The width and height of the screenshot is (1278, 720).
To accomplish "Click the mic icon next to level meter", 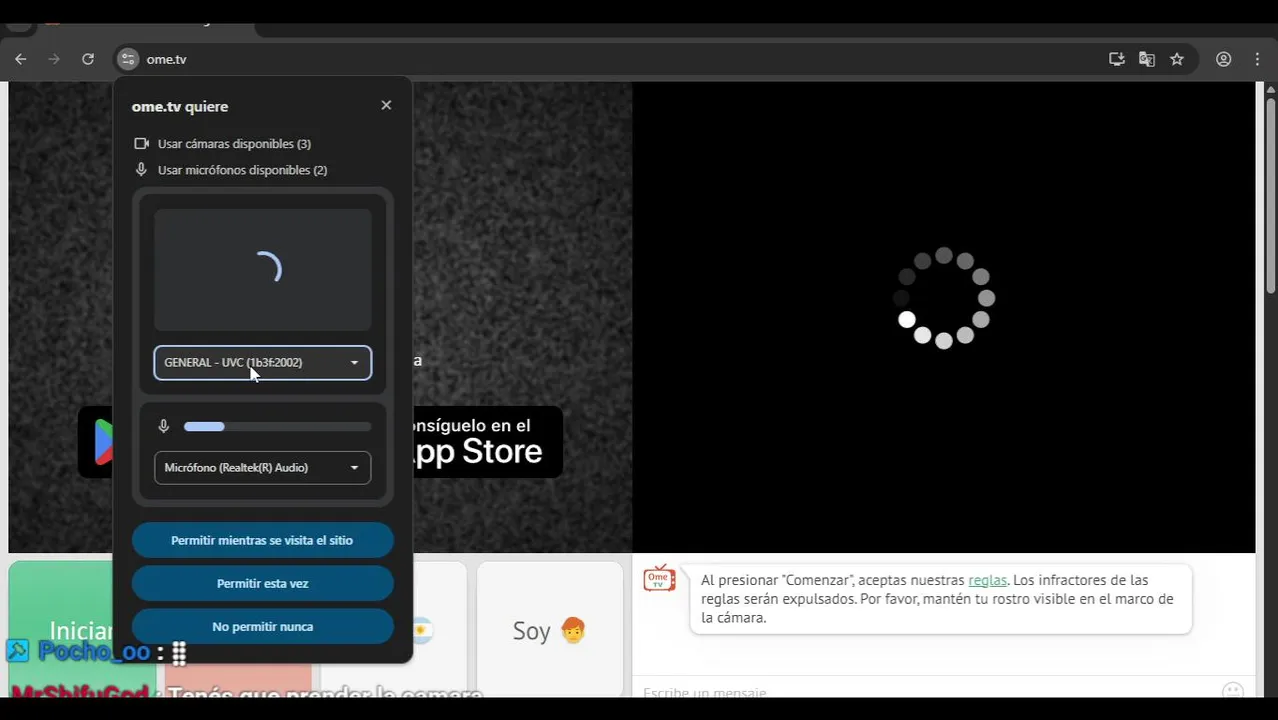I will click(x=164, y=426).
